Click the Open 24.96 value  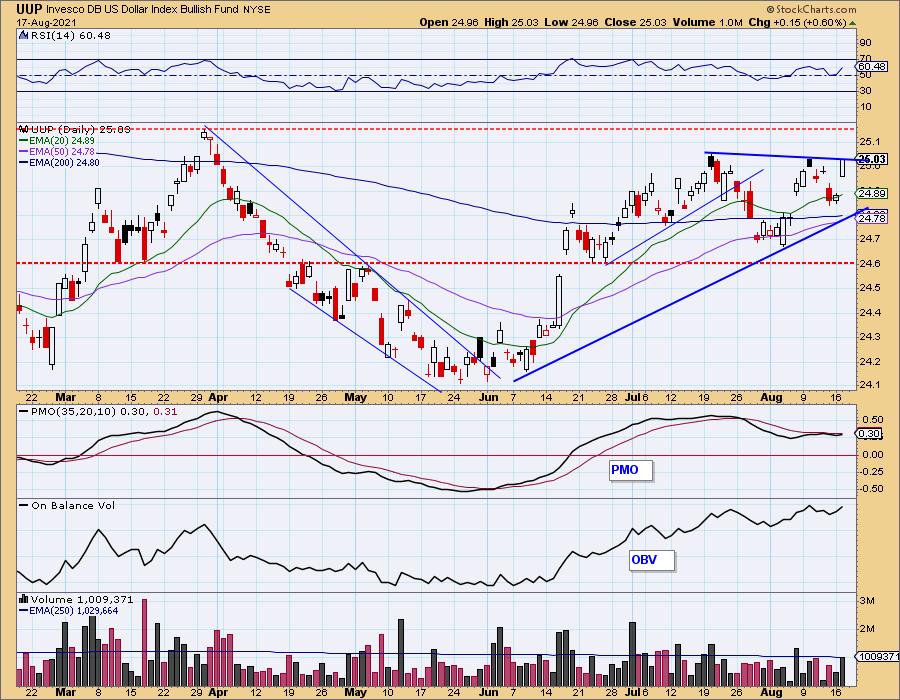pyautogui.click(x=449, y=22)
